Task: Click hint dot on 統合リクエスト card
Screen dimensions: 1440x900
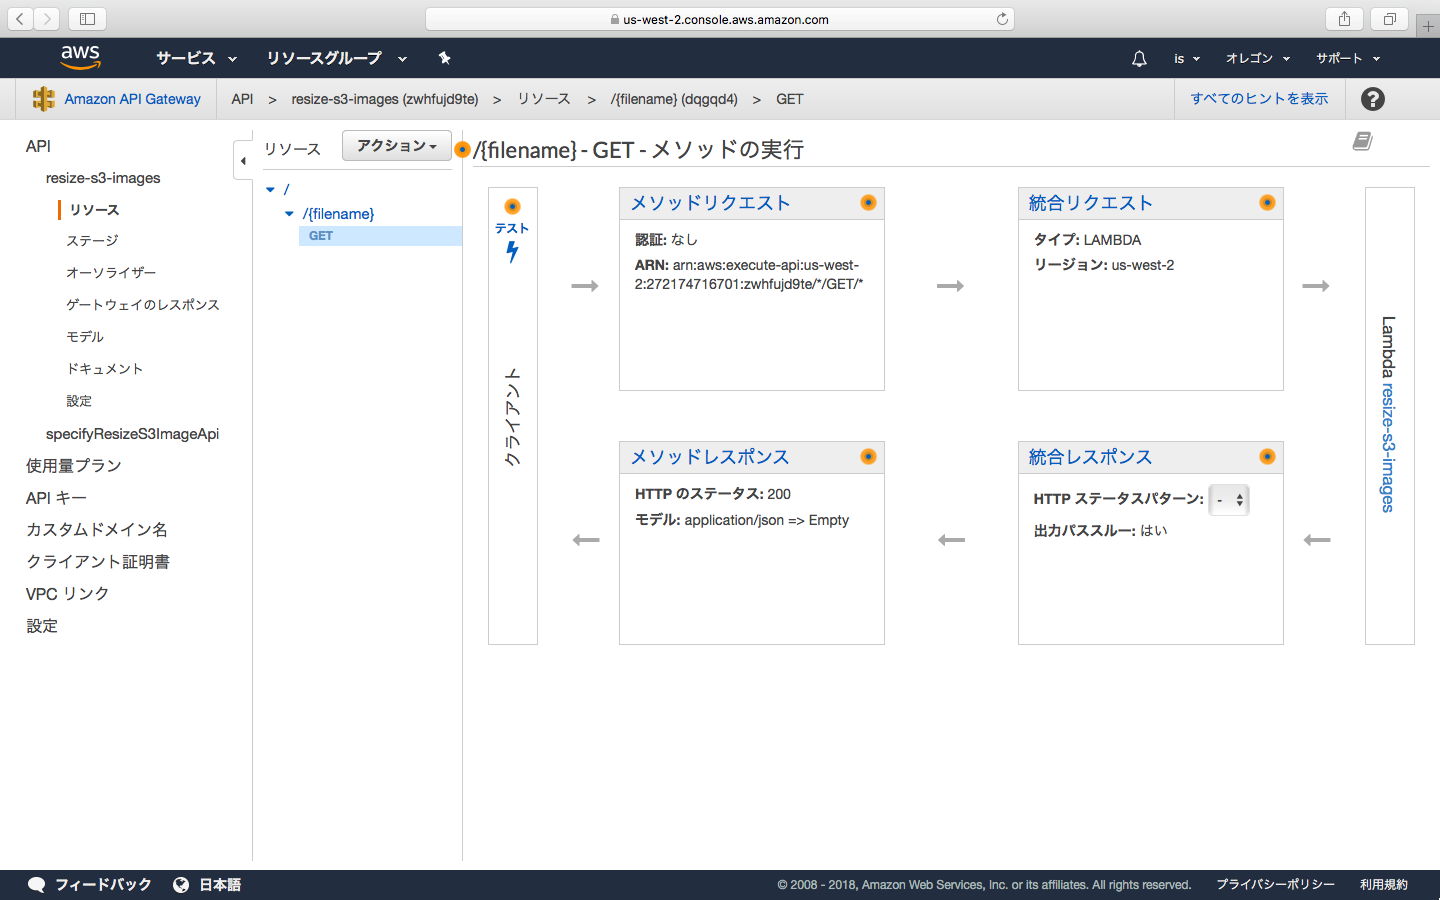Action: [x=1267, y=203]
